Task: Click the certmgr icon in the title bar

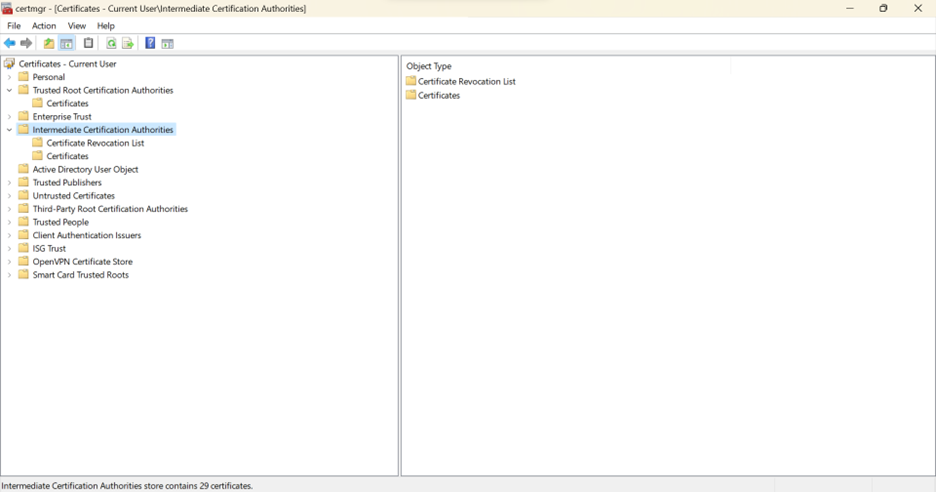Action: (x=7, y=8)
